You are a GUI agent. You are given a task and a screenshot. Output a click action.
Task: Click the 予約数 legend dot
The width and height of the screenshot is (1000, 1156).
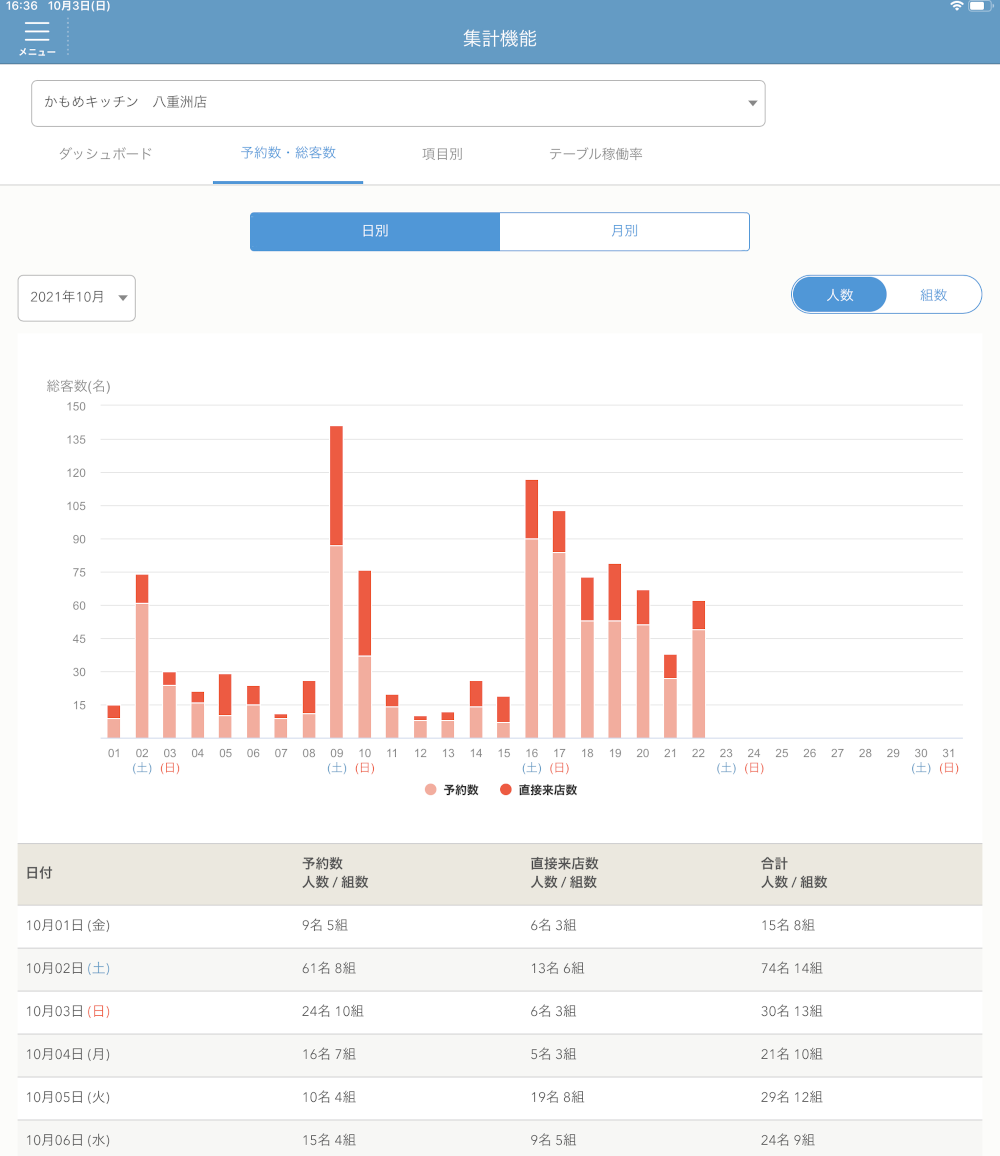431,790
